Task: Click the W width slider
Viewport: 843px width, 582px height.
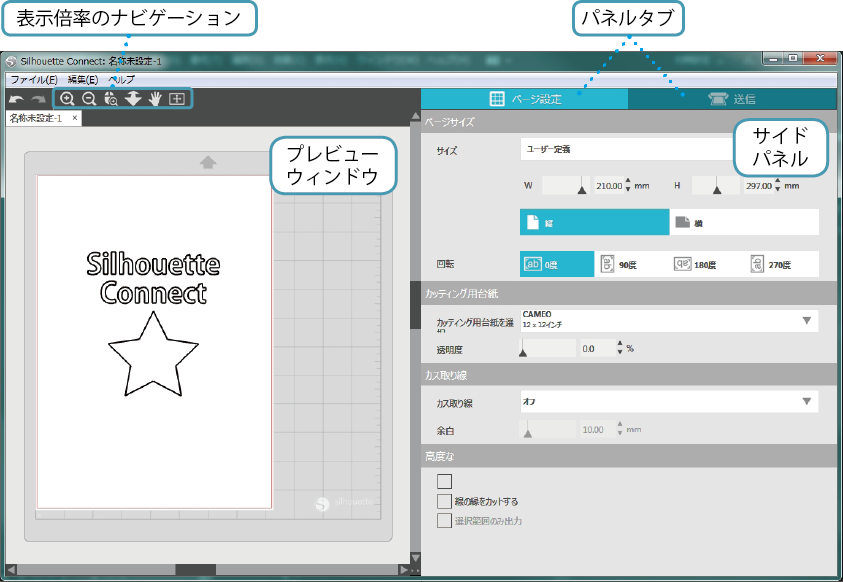Action: point(566,186)
